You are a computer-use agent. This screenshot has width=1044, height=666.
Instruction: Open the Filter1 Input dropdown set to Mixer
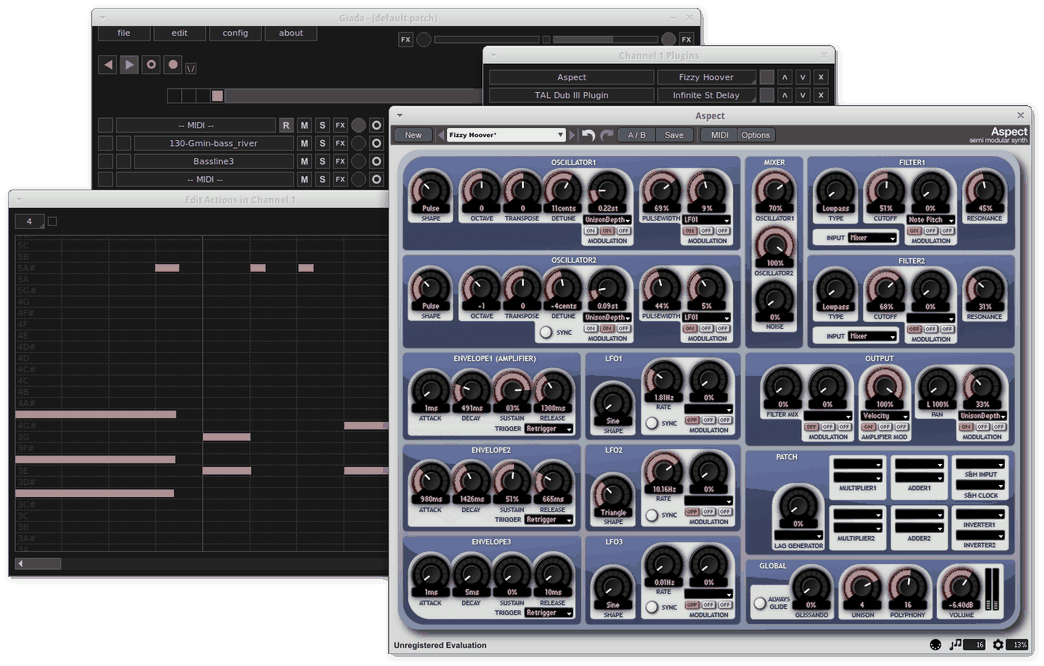coord(873,238)
